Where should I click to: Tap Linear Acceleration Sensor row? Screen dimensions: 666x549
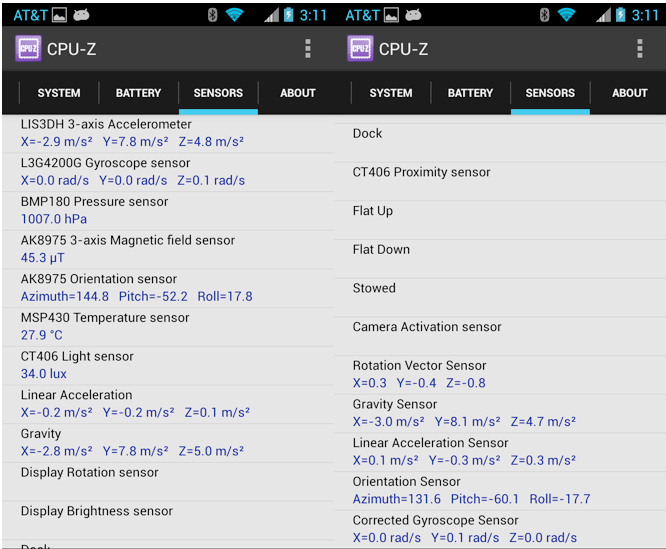pos(500,452)
